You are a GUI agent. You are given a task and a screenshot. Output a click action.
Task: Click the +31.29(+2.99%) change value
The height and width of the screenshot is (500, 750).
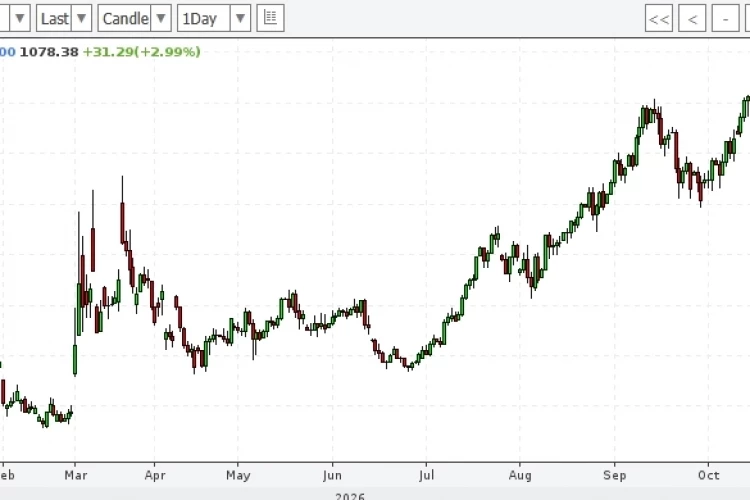click(x=142, y=52)
